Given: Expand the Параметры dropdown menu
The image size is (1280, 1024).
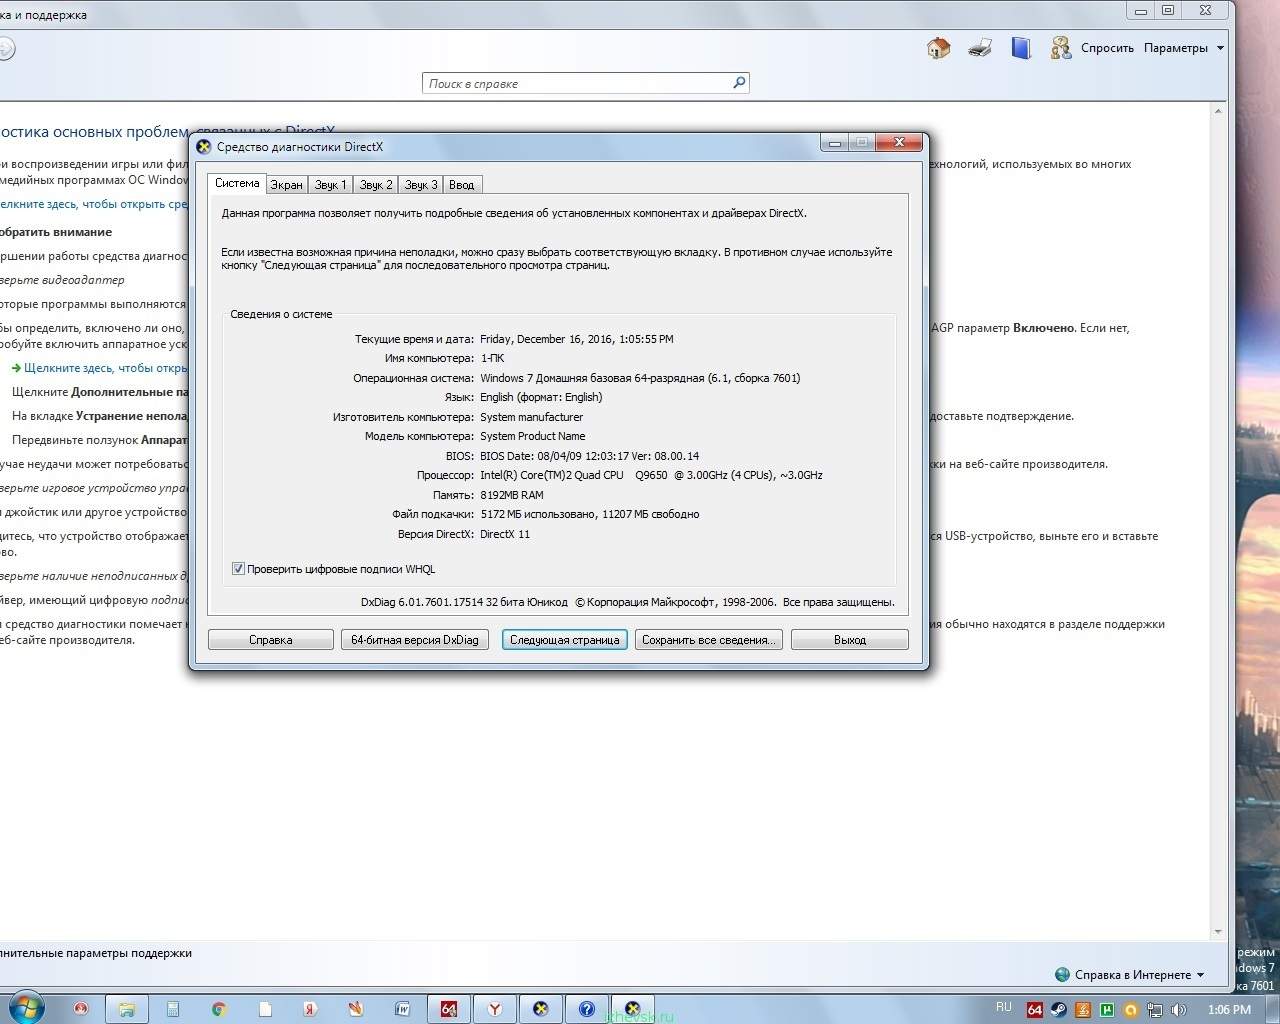Looking at the screenshot, I should pos(1184,48).
